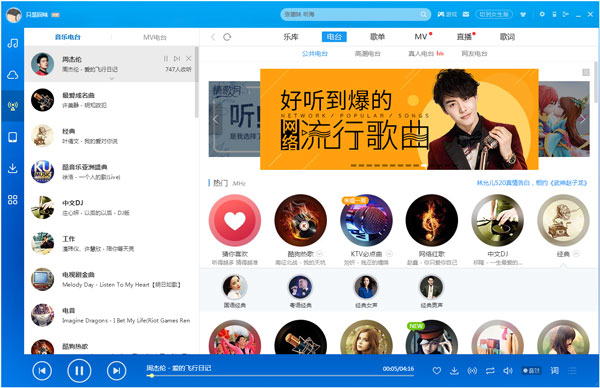The width and height of the screenshot is (600, 388).
Task: Download current song from bottom bar
Action: click(x=454, y=370)
